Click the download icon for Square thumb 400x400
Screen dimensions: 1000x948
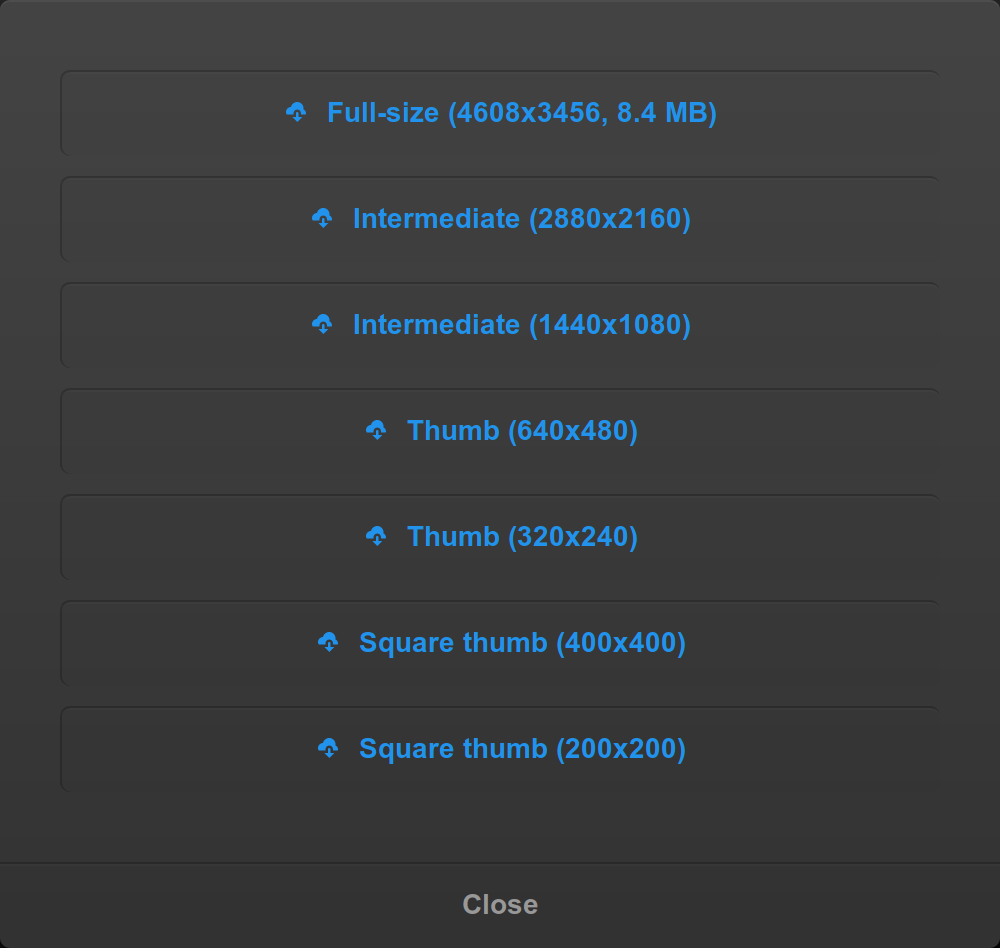329,643
